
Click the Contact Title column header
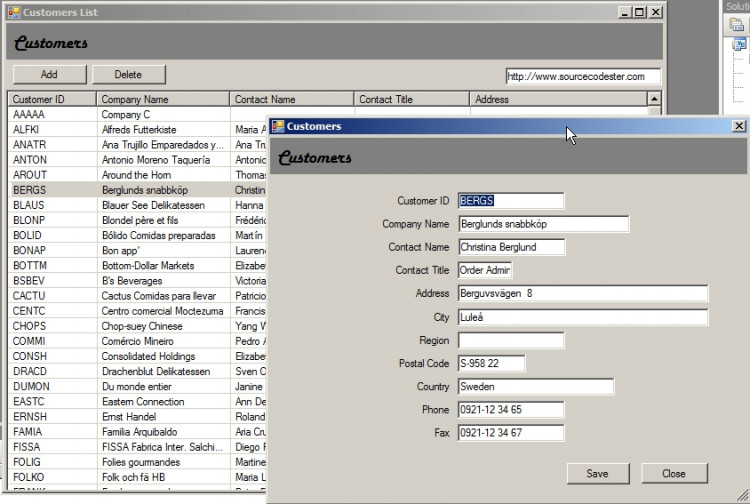click(x=412, y=99)
